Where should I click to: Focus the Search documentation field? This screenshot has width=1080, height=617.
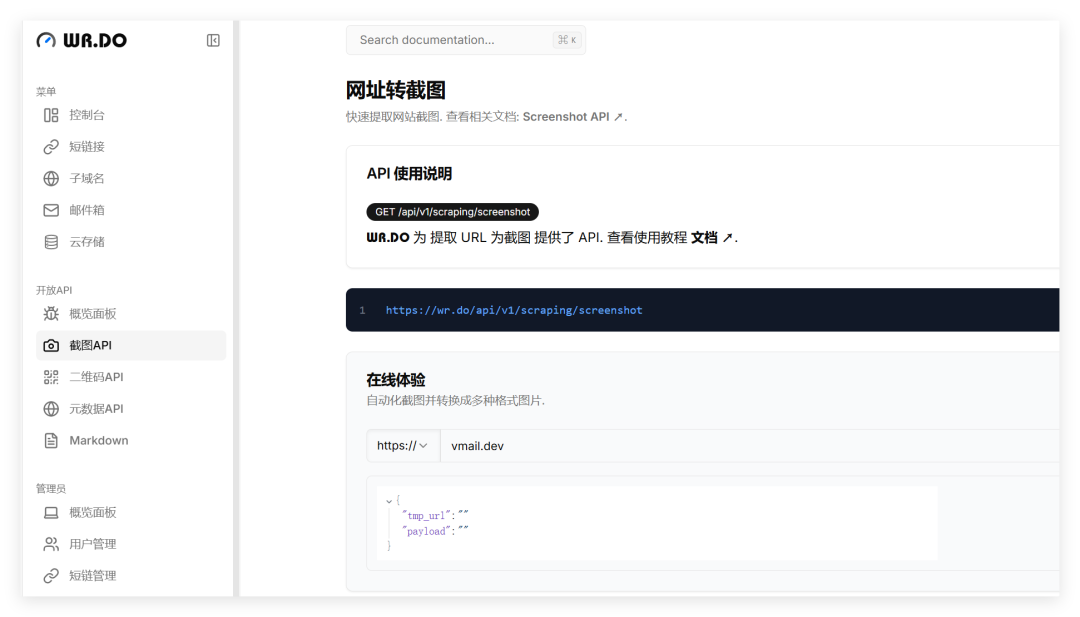(466, 40)
